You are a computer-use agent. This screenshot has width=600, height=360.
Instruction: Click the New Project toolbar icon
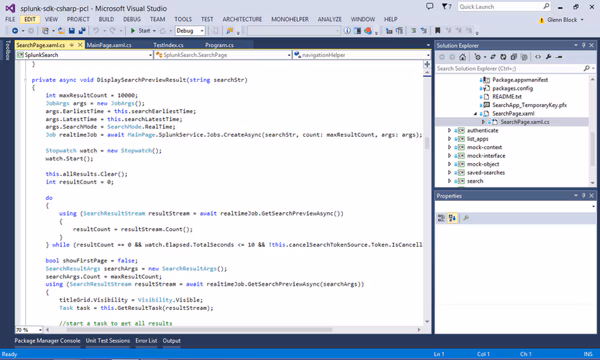(46, 31)
